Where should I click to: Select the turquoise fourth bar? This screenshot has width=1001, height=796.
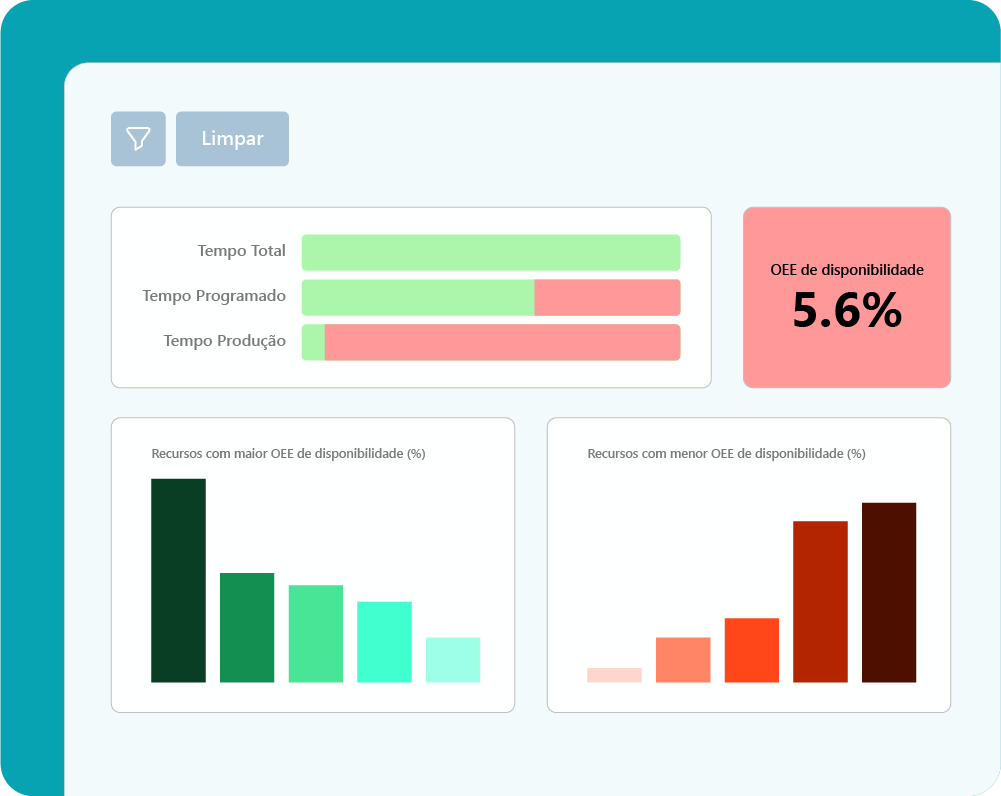pyautogui.click(x=384, y=642)
